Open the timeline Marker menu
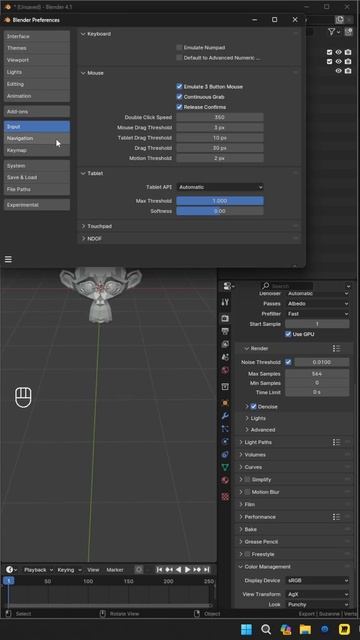The image size is (360, 640). coord(115,570)
